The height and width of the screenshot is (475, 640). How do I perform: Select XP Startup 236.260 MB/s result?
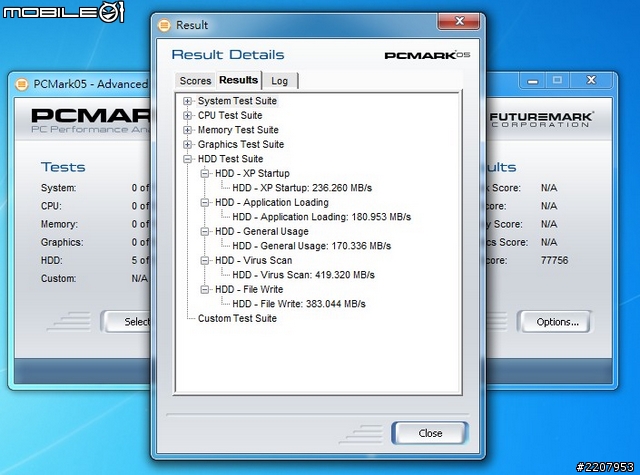point(302,188)
